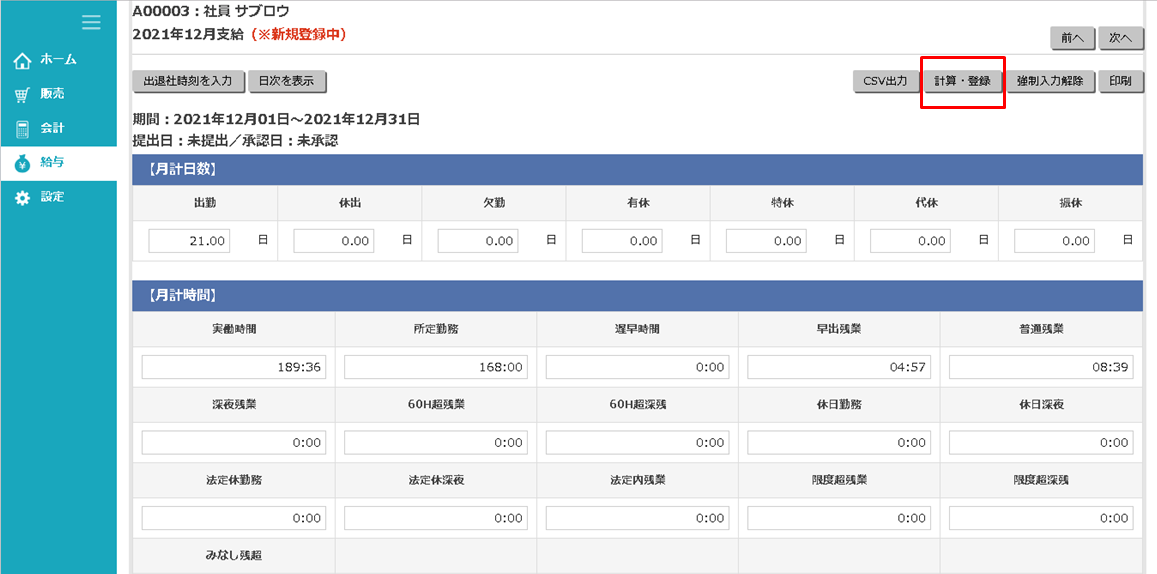Open the 販売 sidebar menu
This screenshot has height=574, width=1157.
coord(52,94)
